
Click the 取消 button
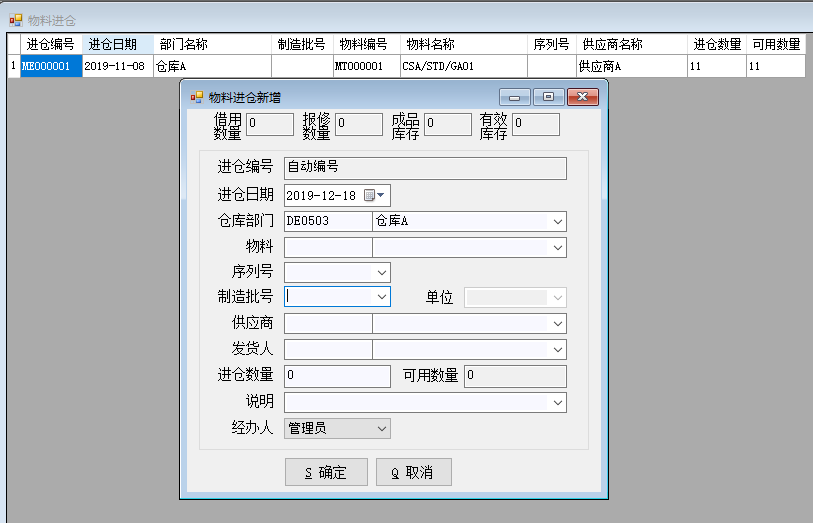pyautogui.click(x=413, y=473)
